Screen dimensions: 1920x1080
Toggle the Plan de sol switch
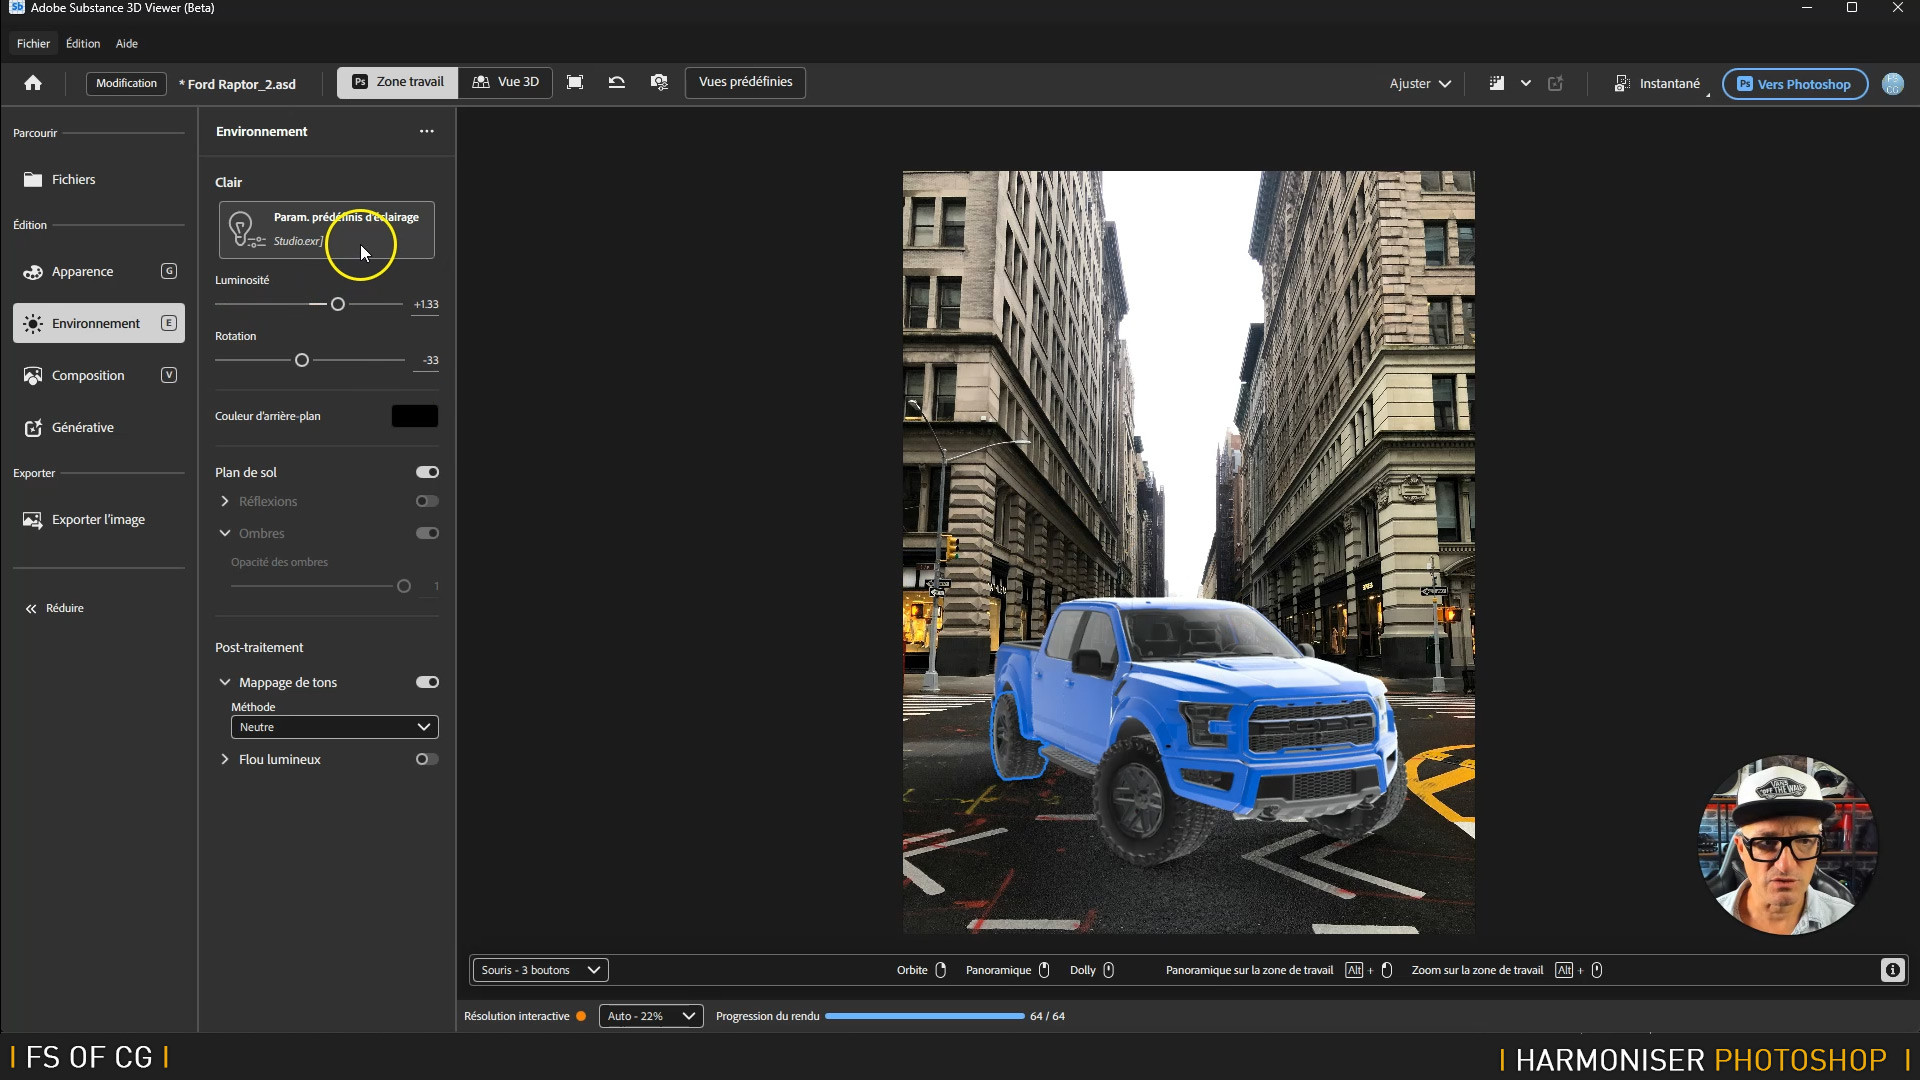pos(427,472)
